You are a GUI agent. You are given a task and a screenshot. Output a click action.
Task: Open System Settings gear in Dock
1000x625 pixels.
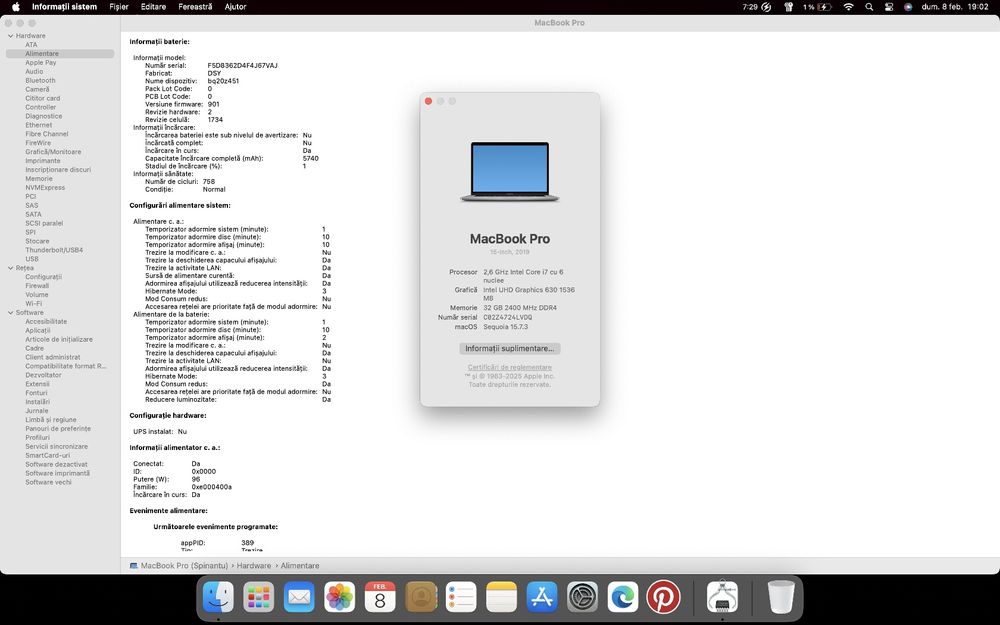(582, 598)
